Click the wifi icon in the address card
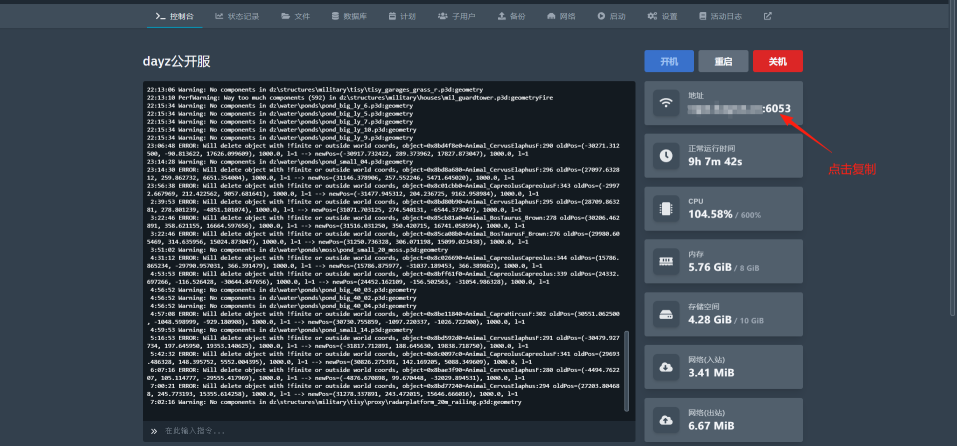 coord(665,104)
